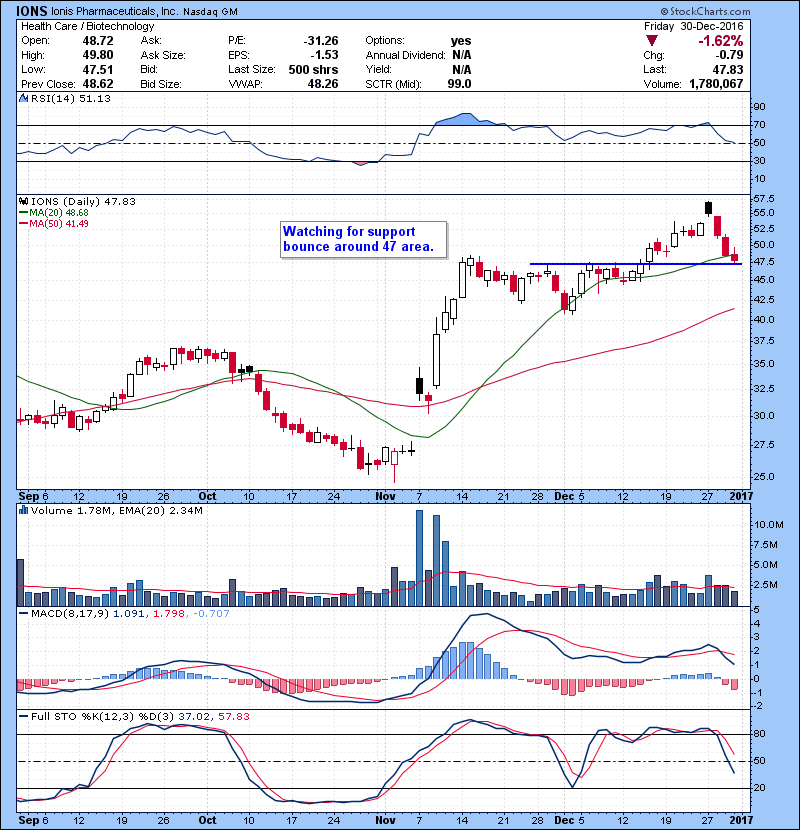Click the MACD(8,17,9) legend line marker

tap(23, 614)
